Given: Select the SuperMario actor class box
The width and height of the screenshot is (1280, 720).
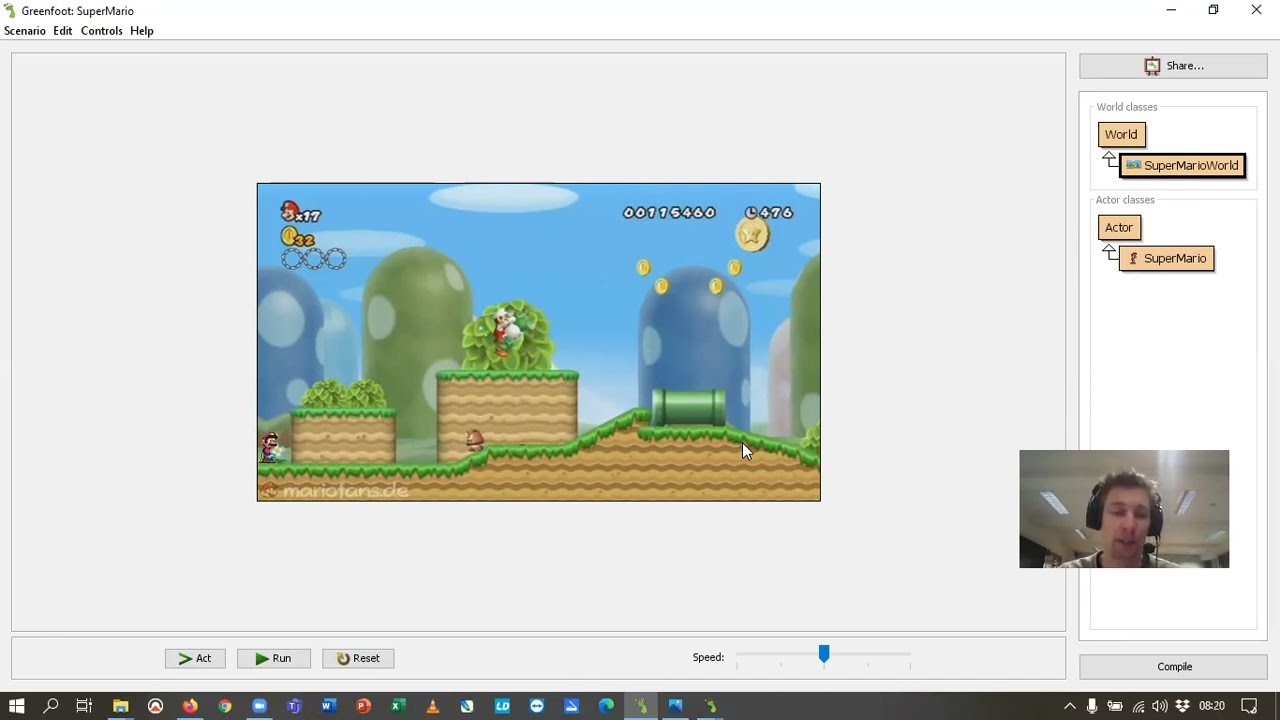Looking at the screenshot, I should [x=1167, y=258].
